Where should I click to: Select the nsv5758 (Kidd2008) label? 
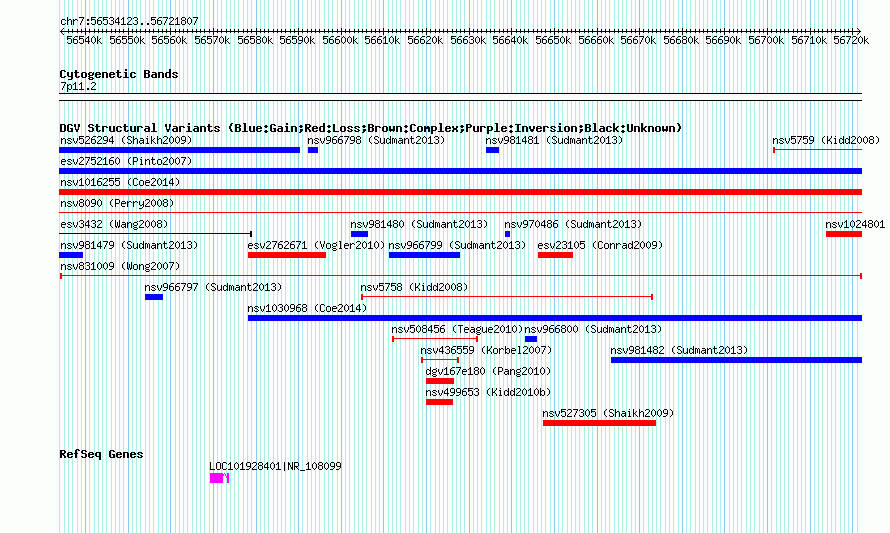pyautogui.click(x=414, y=287)
